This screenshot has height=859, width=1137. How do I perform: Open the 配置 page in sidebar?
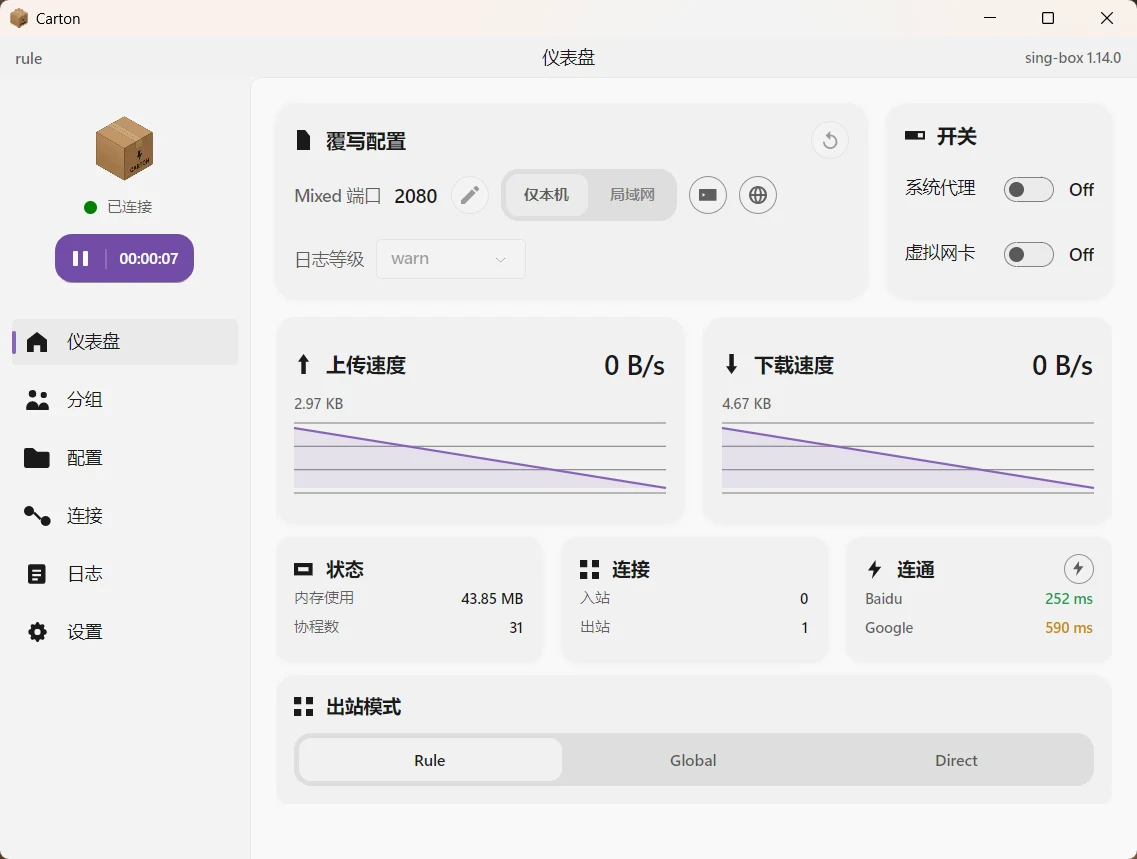(125, 457)
